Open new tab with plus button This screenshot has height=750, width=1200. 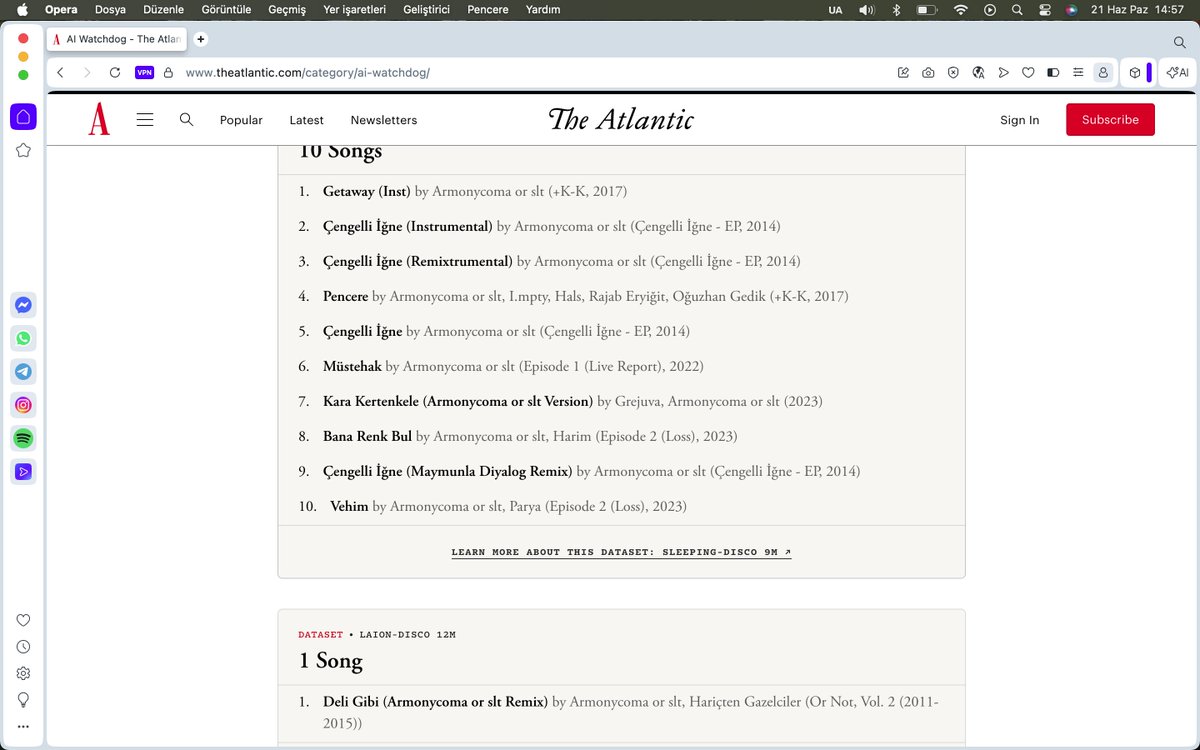(201, 39)
